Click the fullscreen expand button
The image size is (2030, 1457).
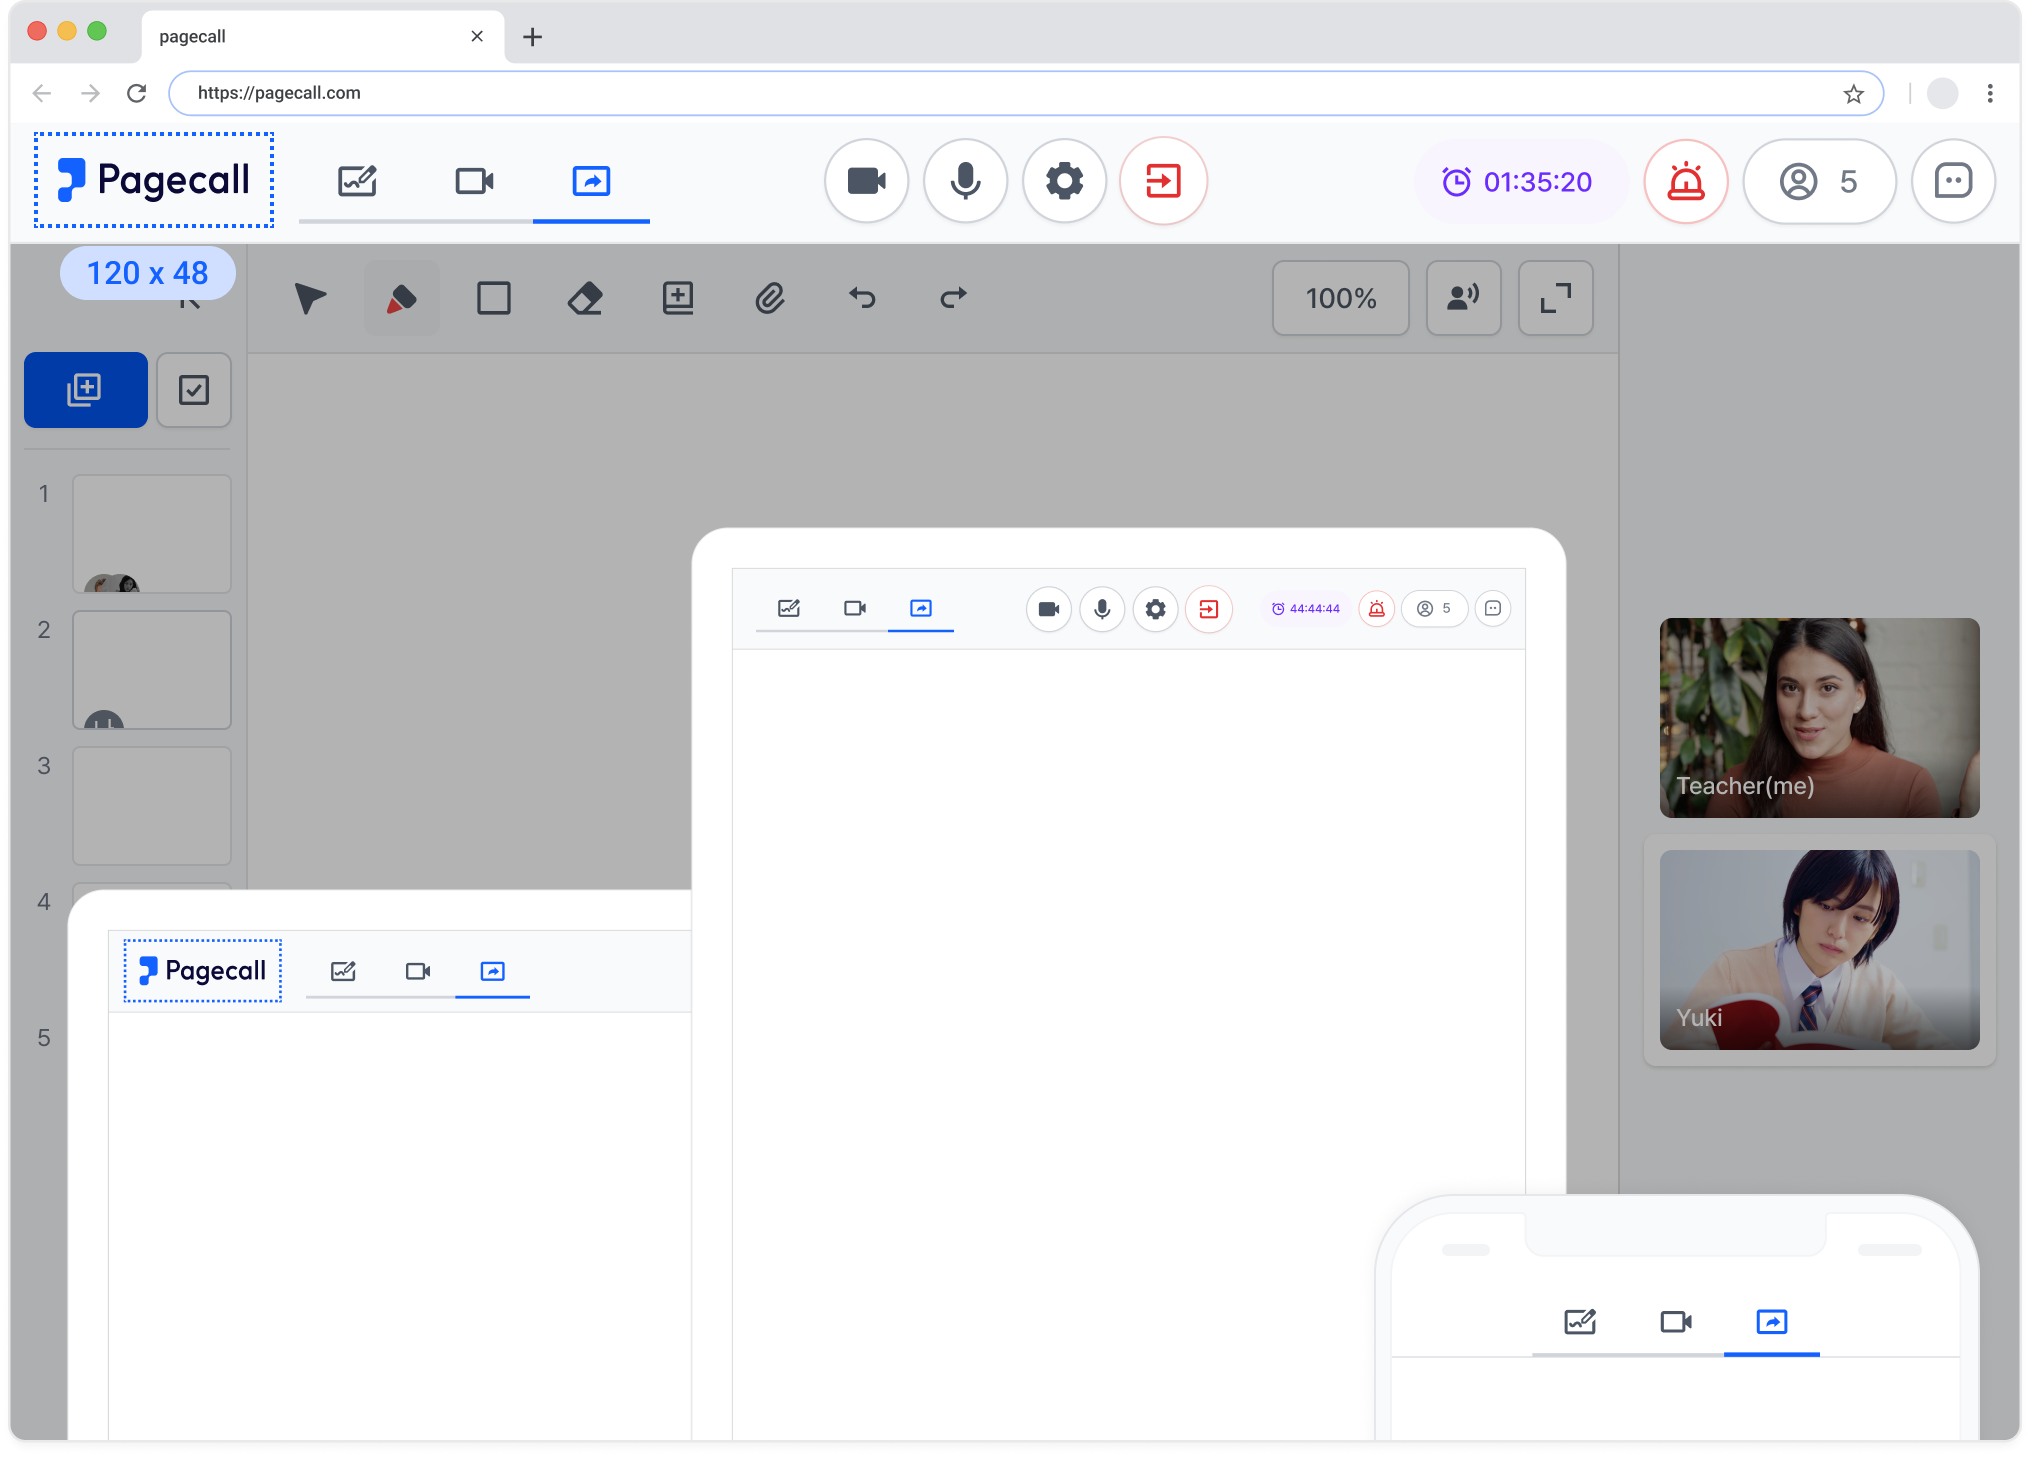point(1555,298)
